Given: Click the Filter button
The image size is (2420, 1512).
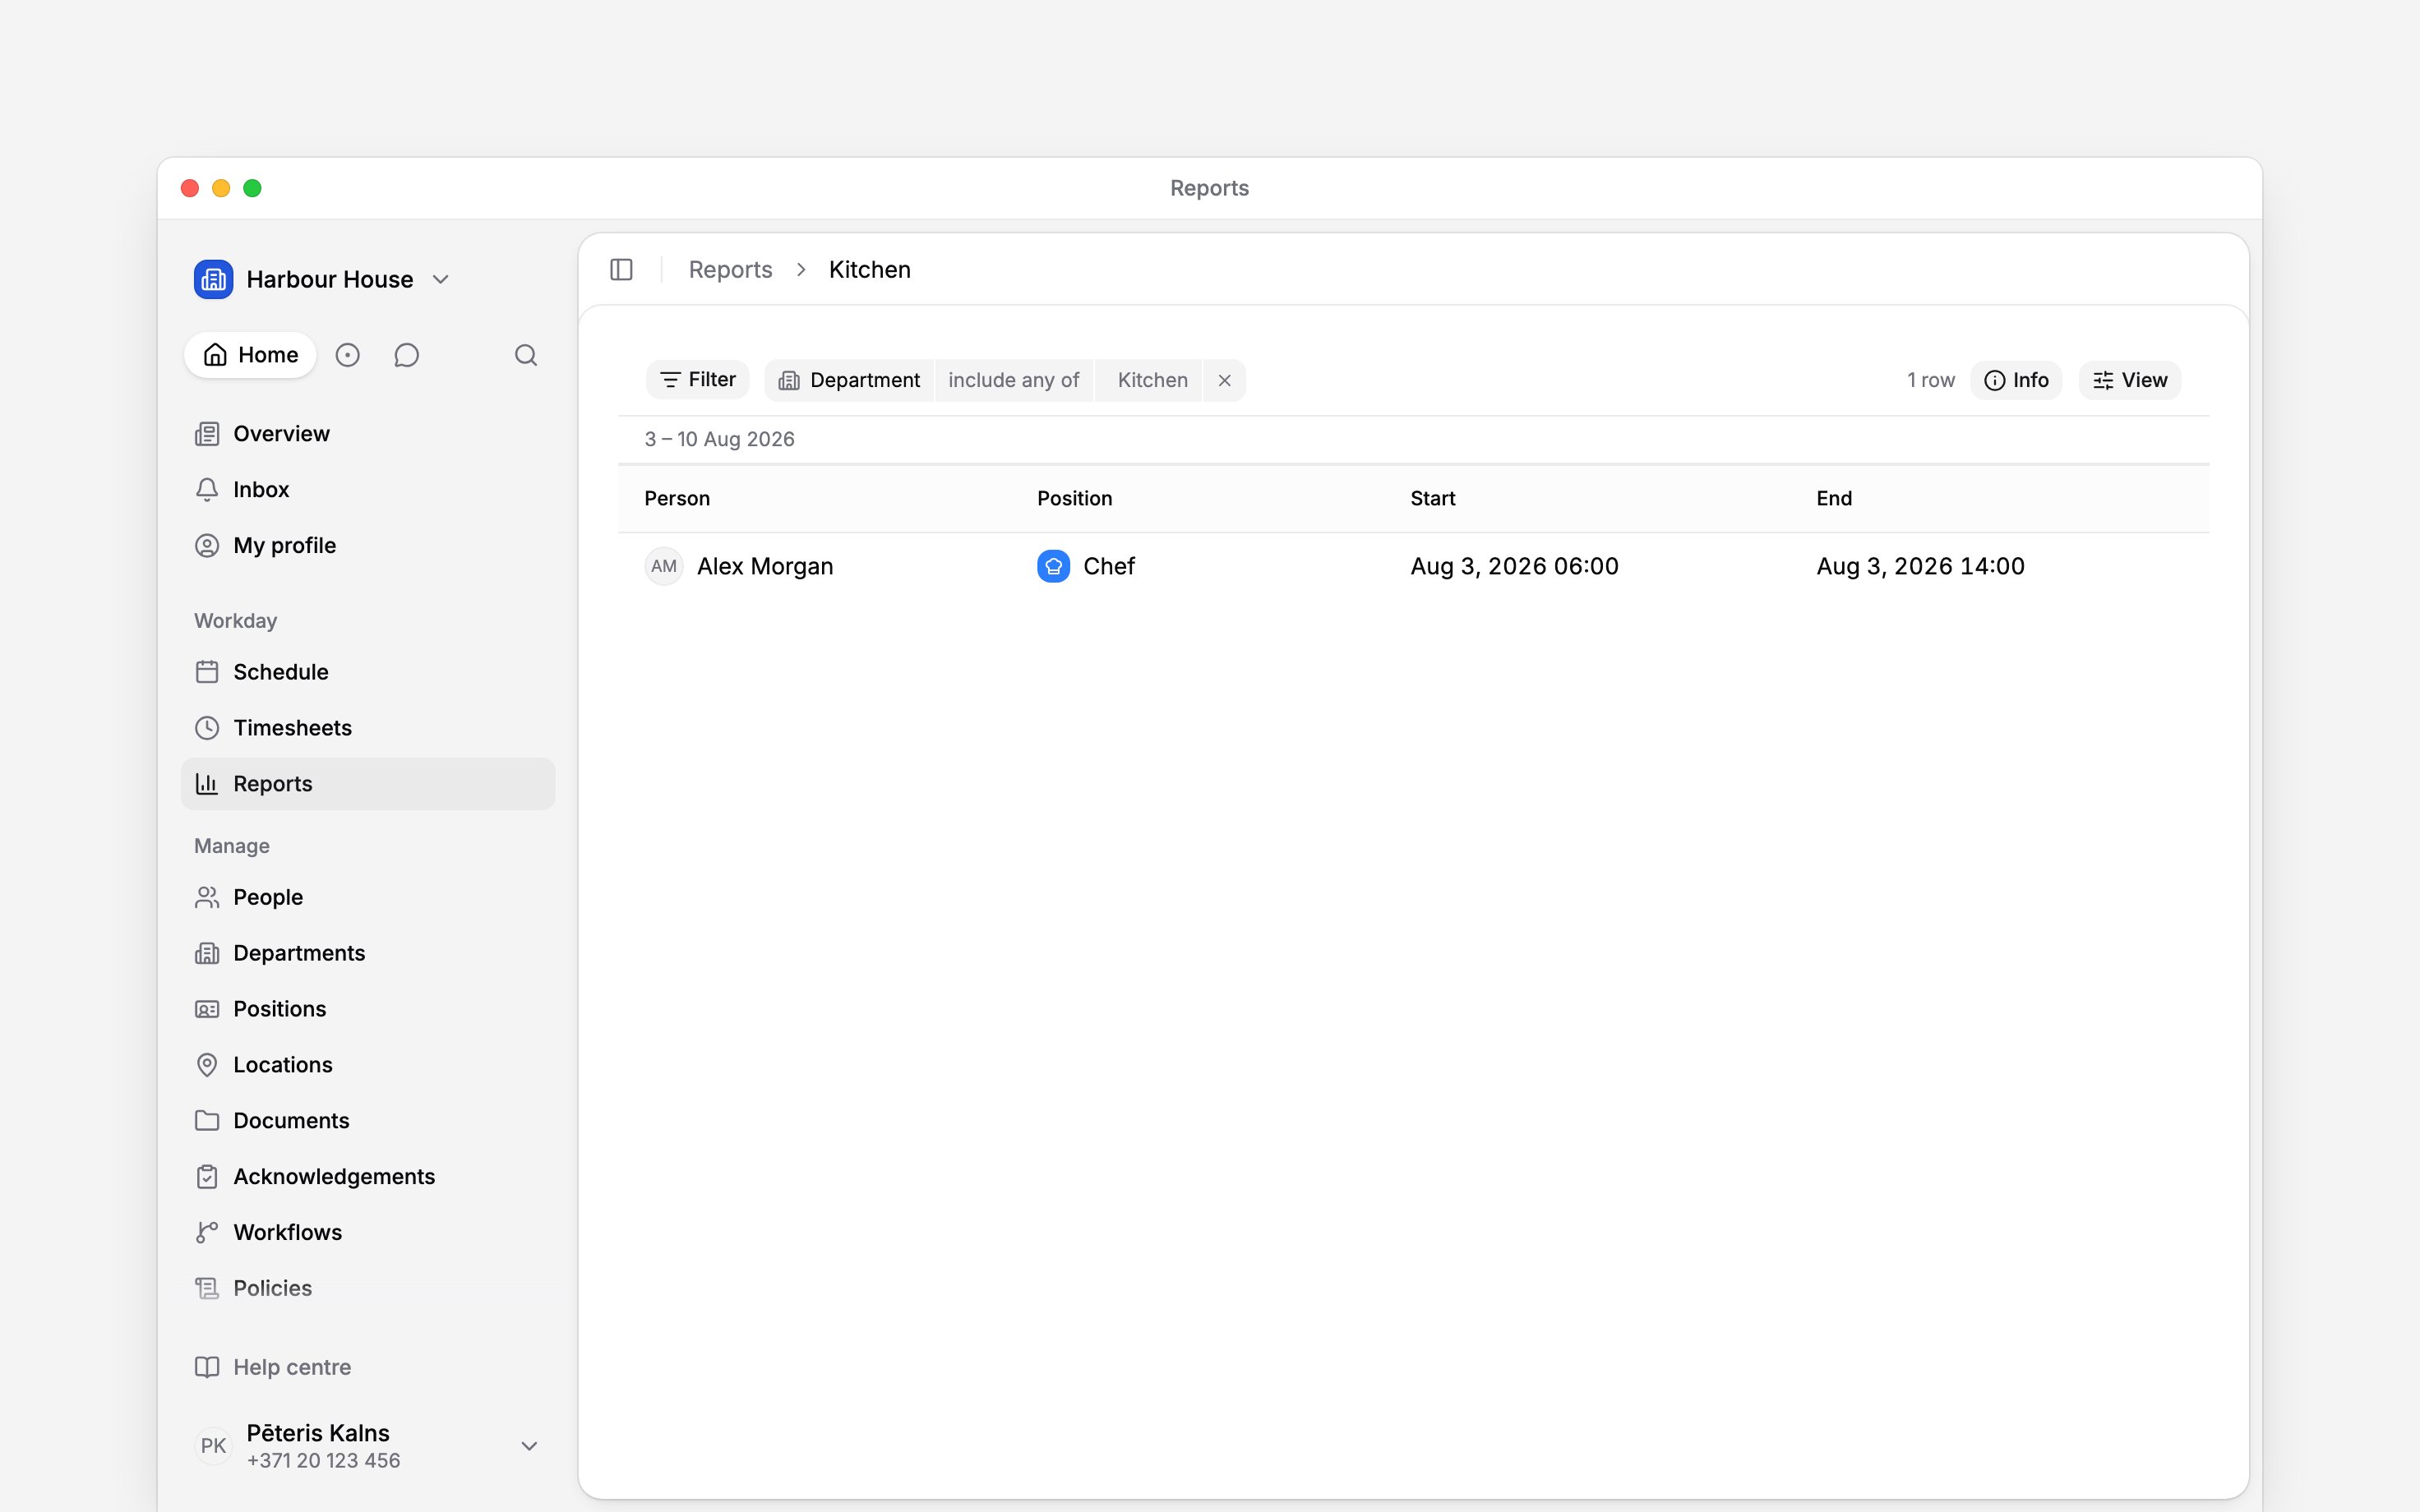Looking at the screenshot, I should [x=698, y=380].
